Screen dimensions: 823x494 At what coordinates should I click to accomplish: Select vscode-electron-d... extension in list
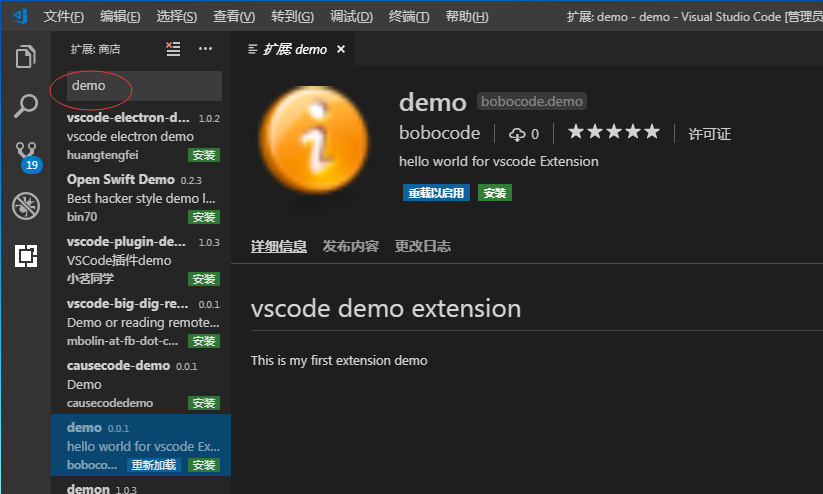click(x=141, y=135)
